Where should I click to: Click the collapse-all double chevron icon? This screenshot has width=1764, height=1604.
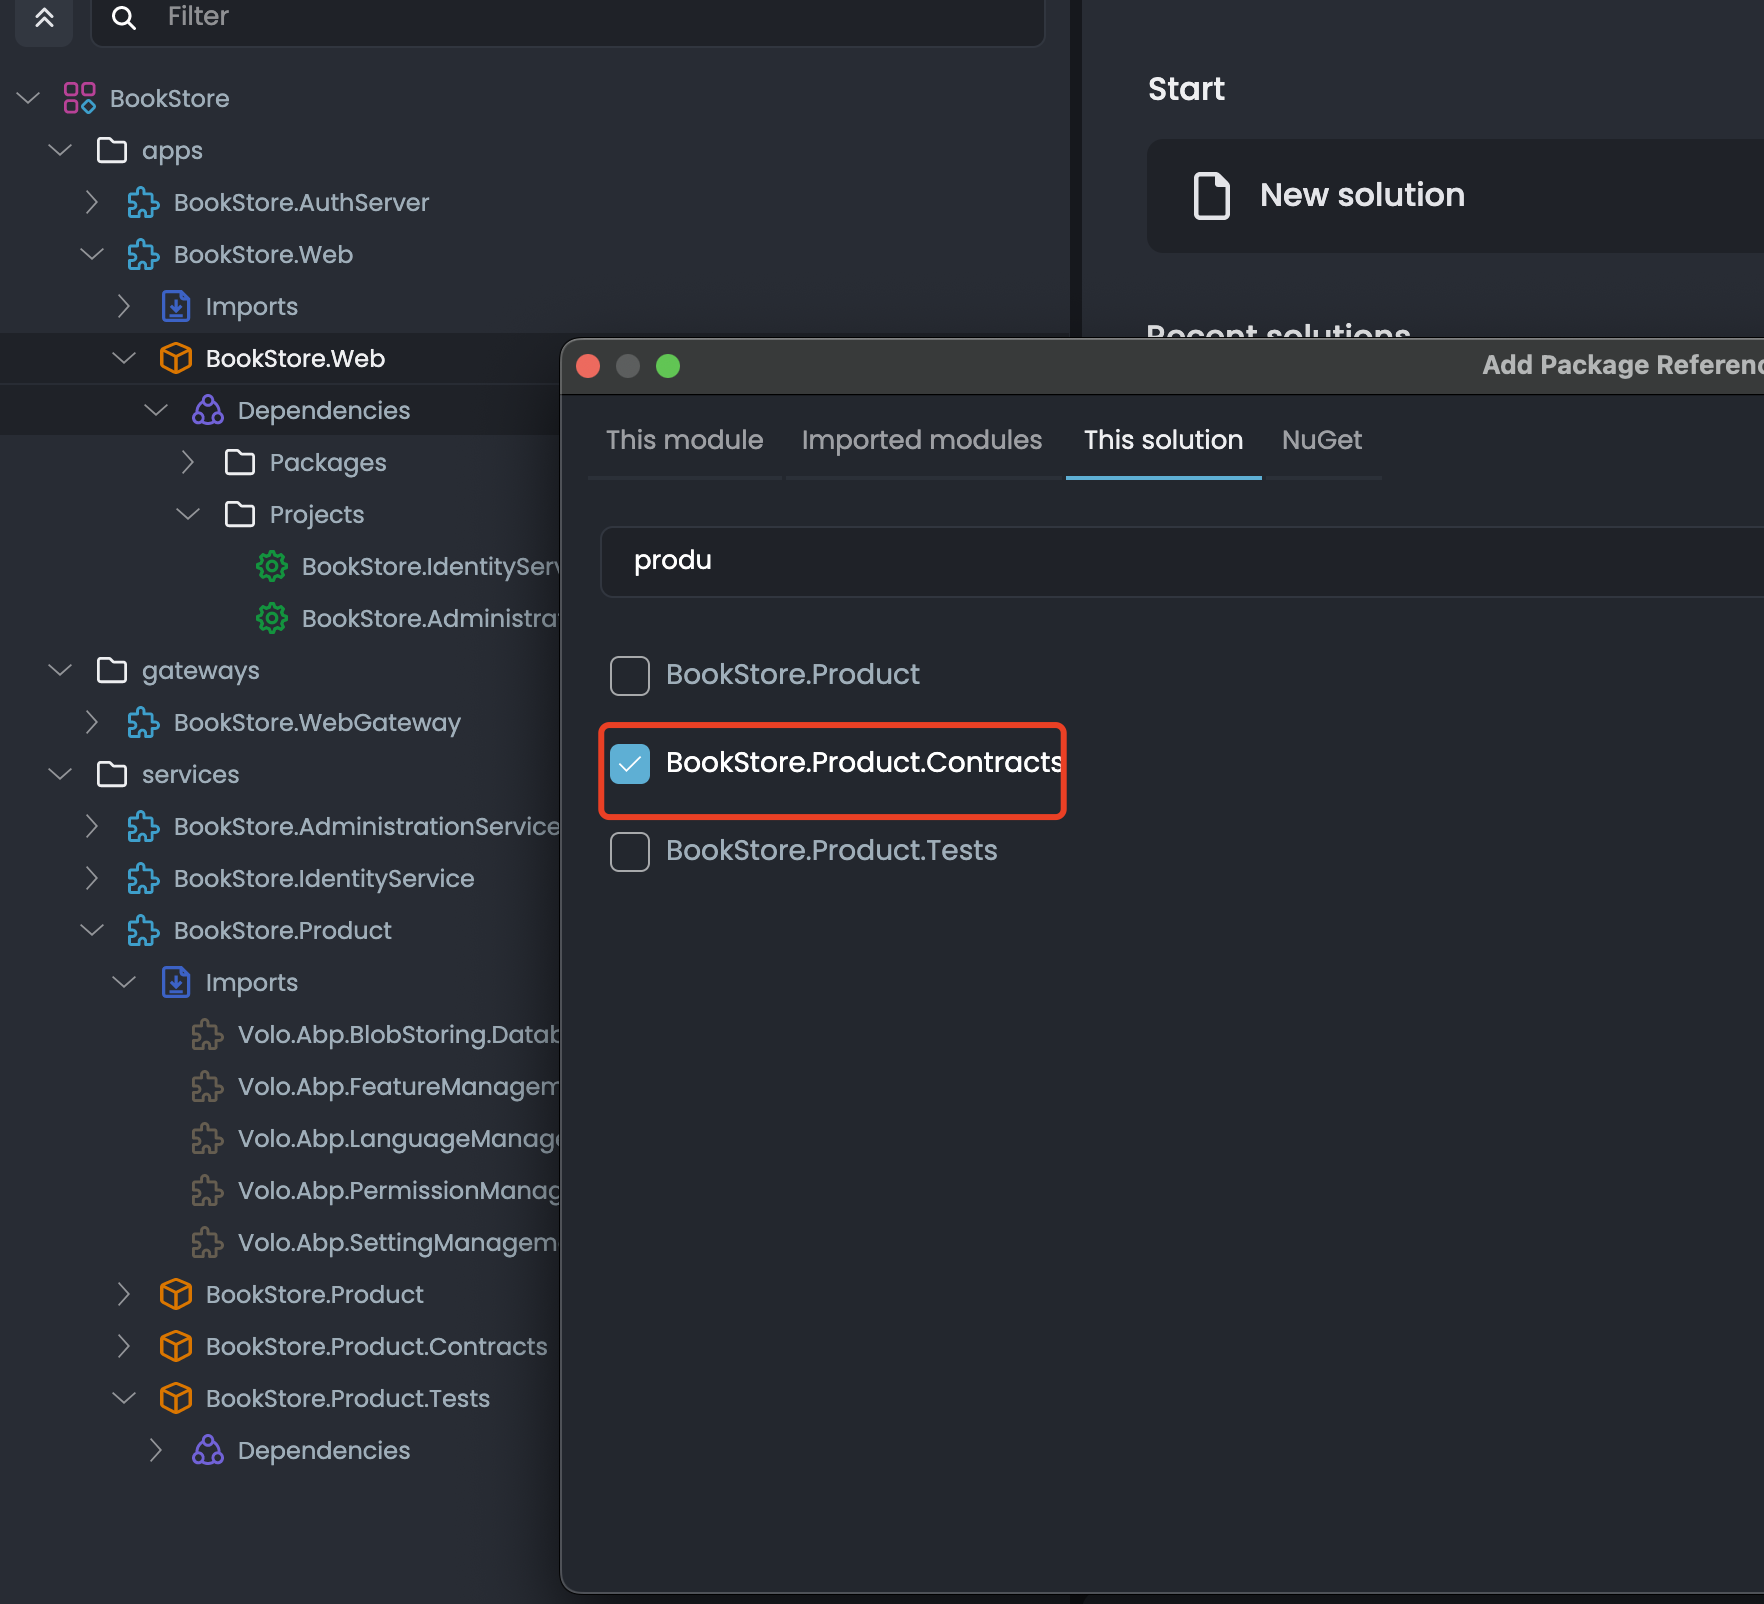[44, 17]
